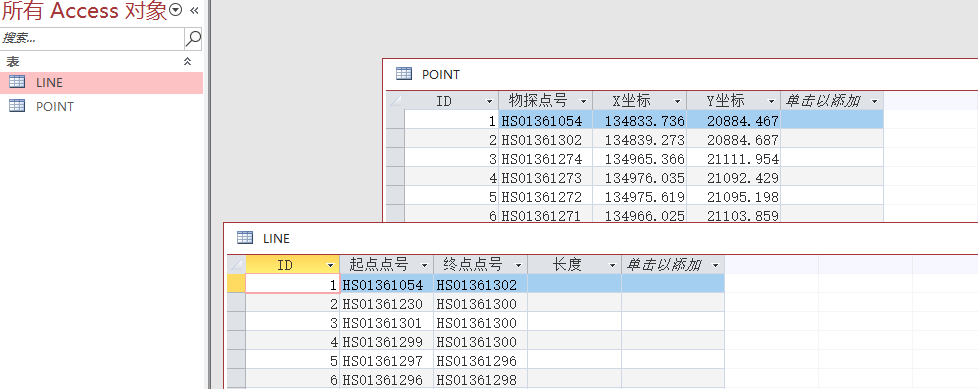Open ID column dropdown in LINE table
Screen dimensions: 978x389
click(x=331, y=265)
